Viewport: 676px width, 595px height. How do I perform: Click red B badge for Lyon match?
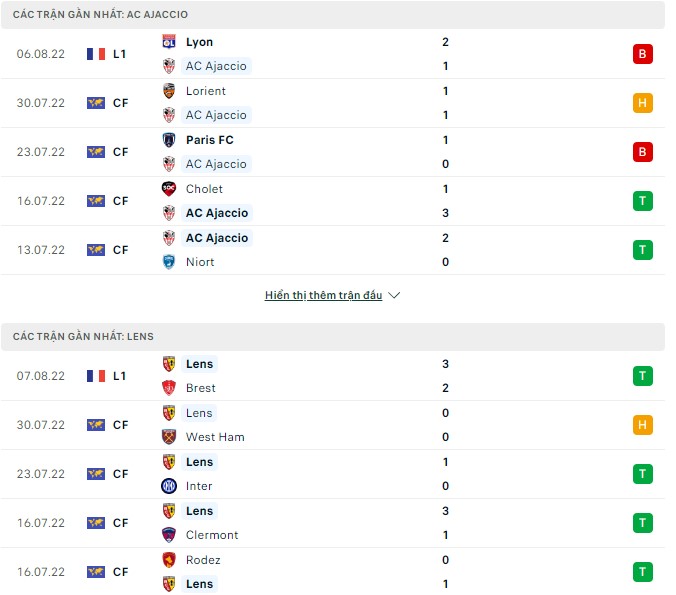(643, 54)
